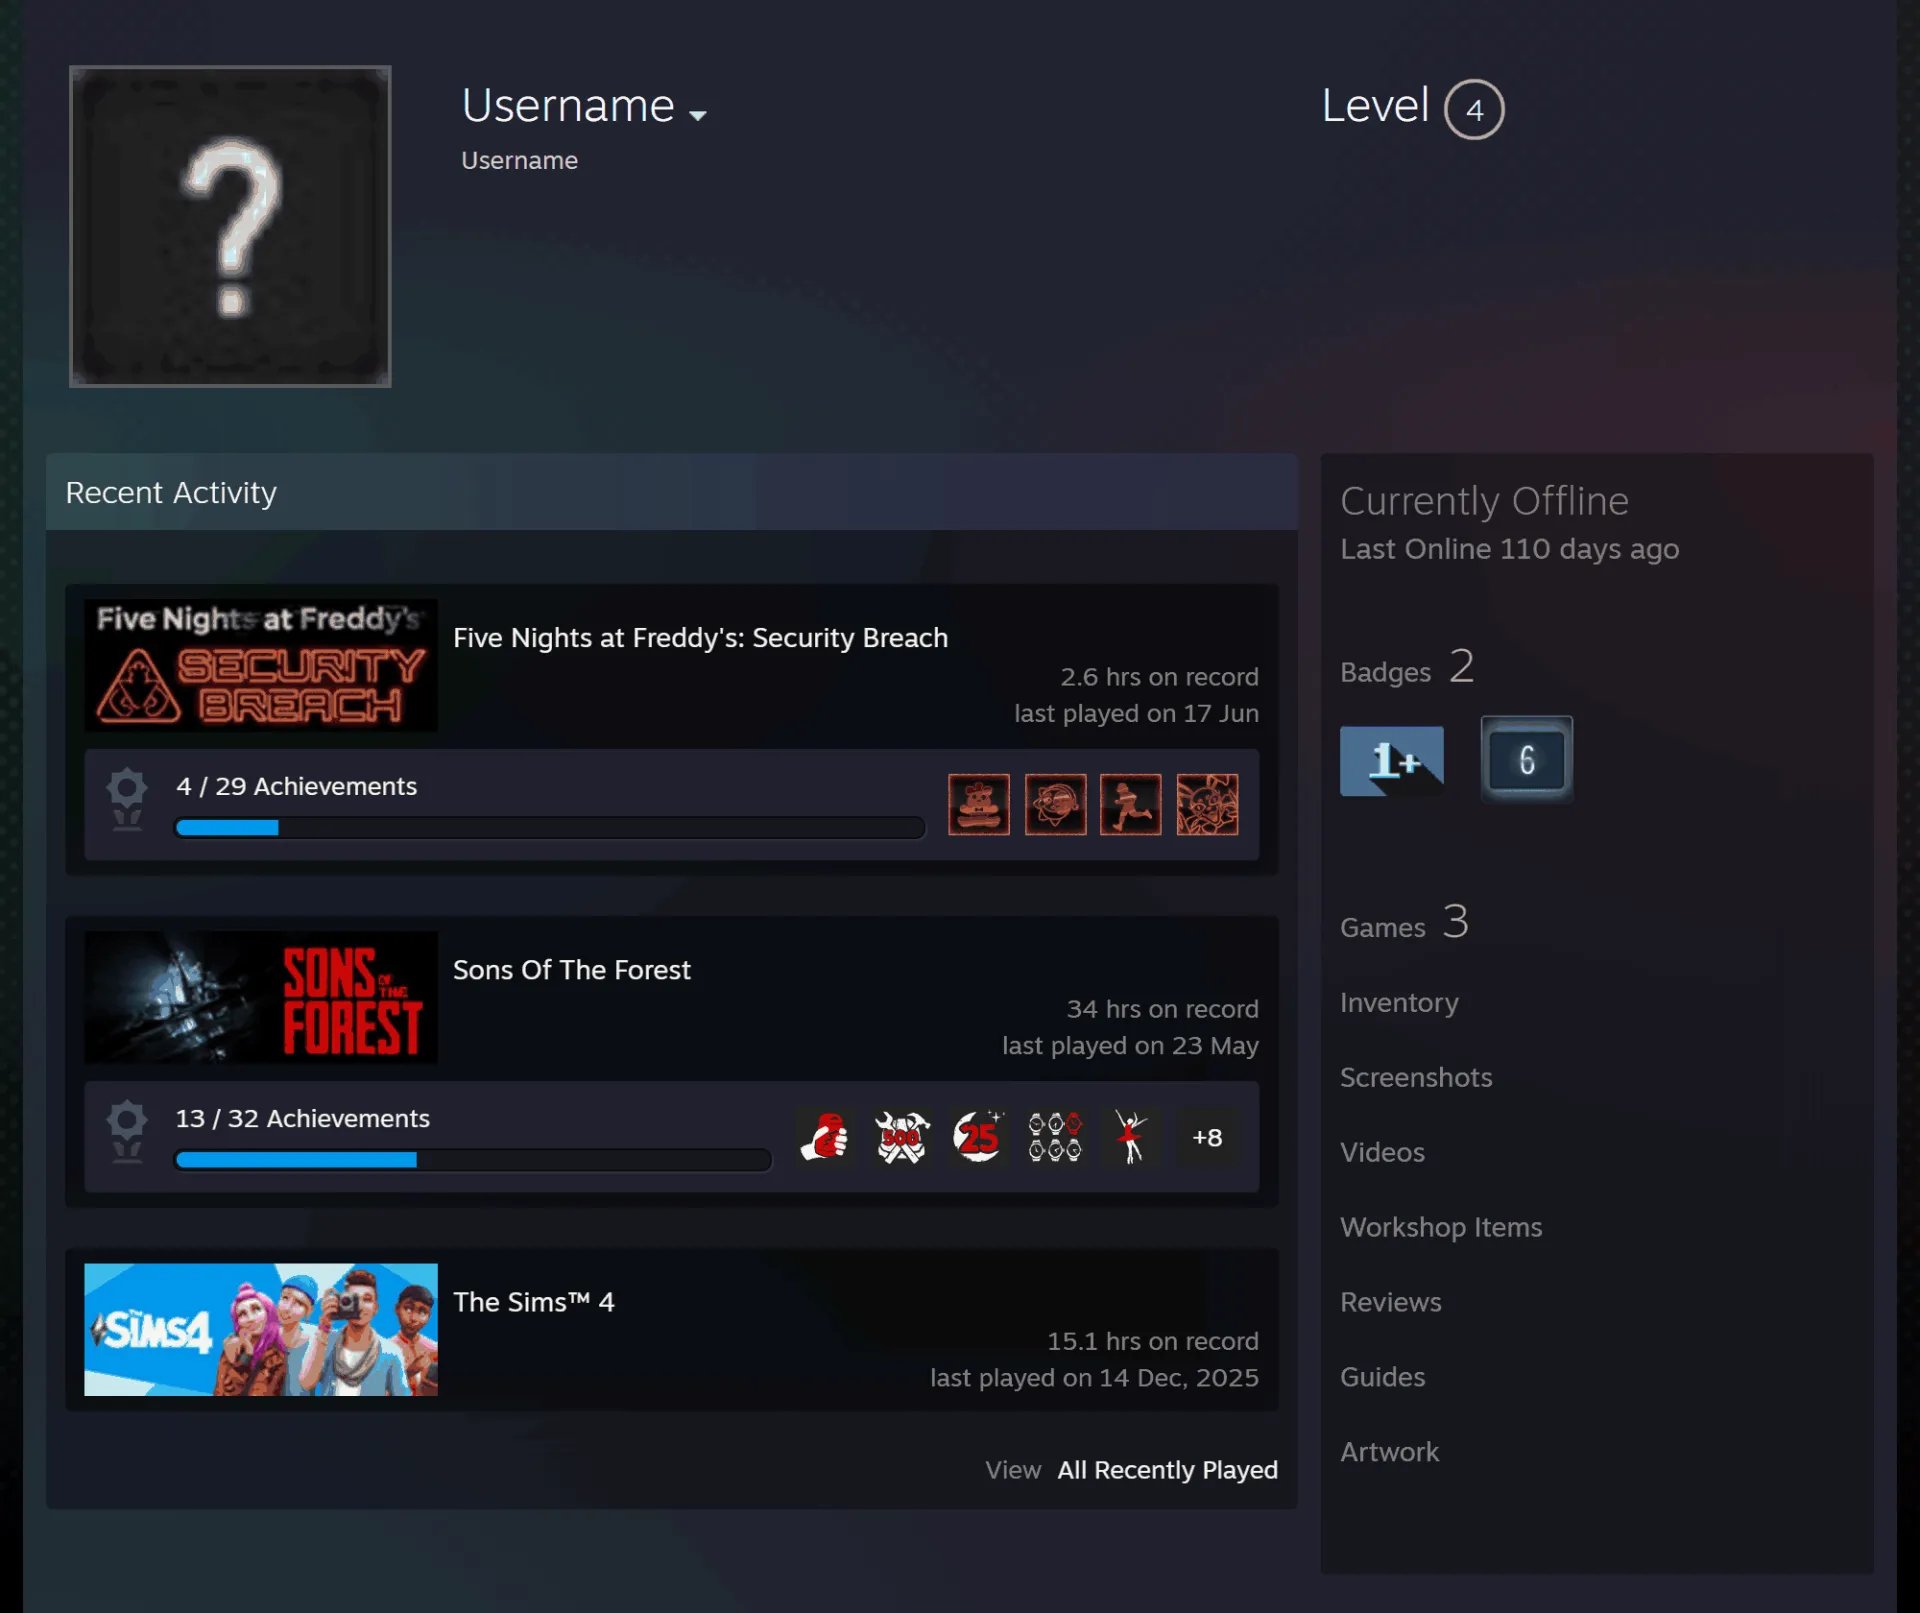Open the dancing figure achievement icon
The height and width of the screenshot is (1613, 1920).
(1131, 1137)
